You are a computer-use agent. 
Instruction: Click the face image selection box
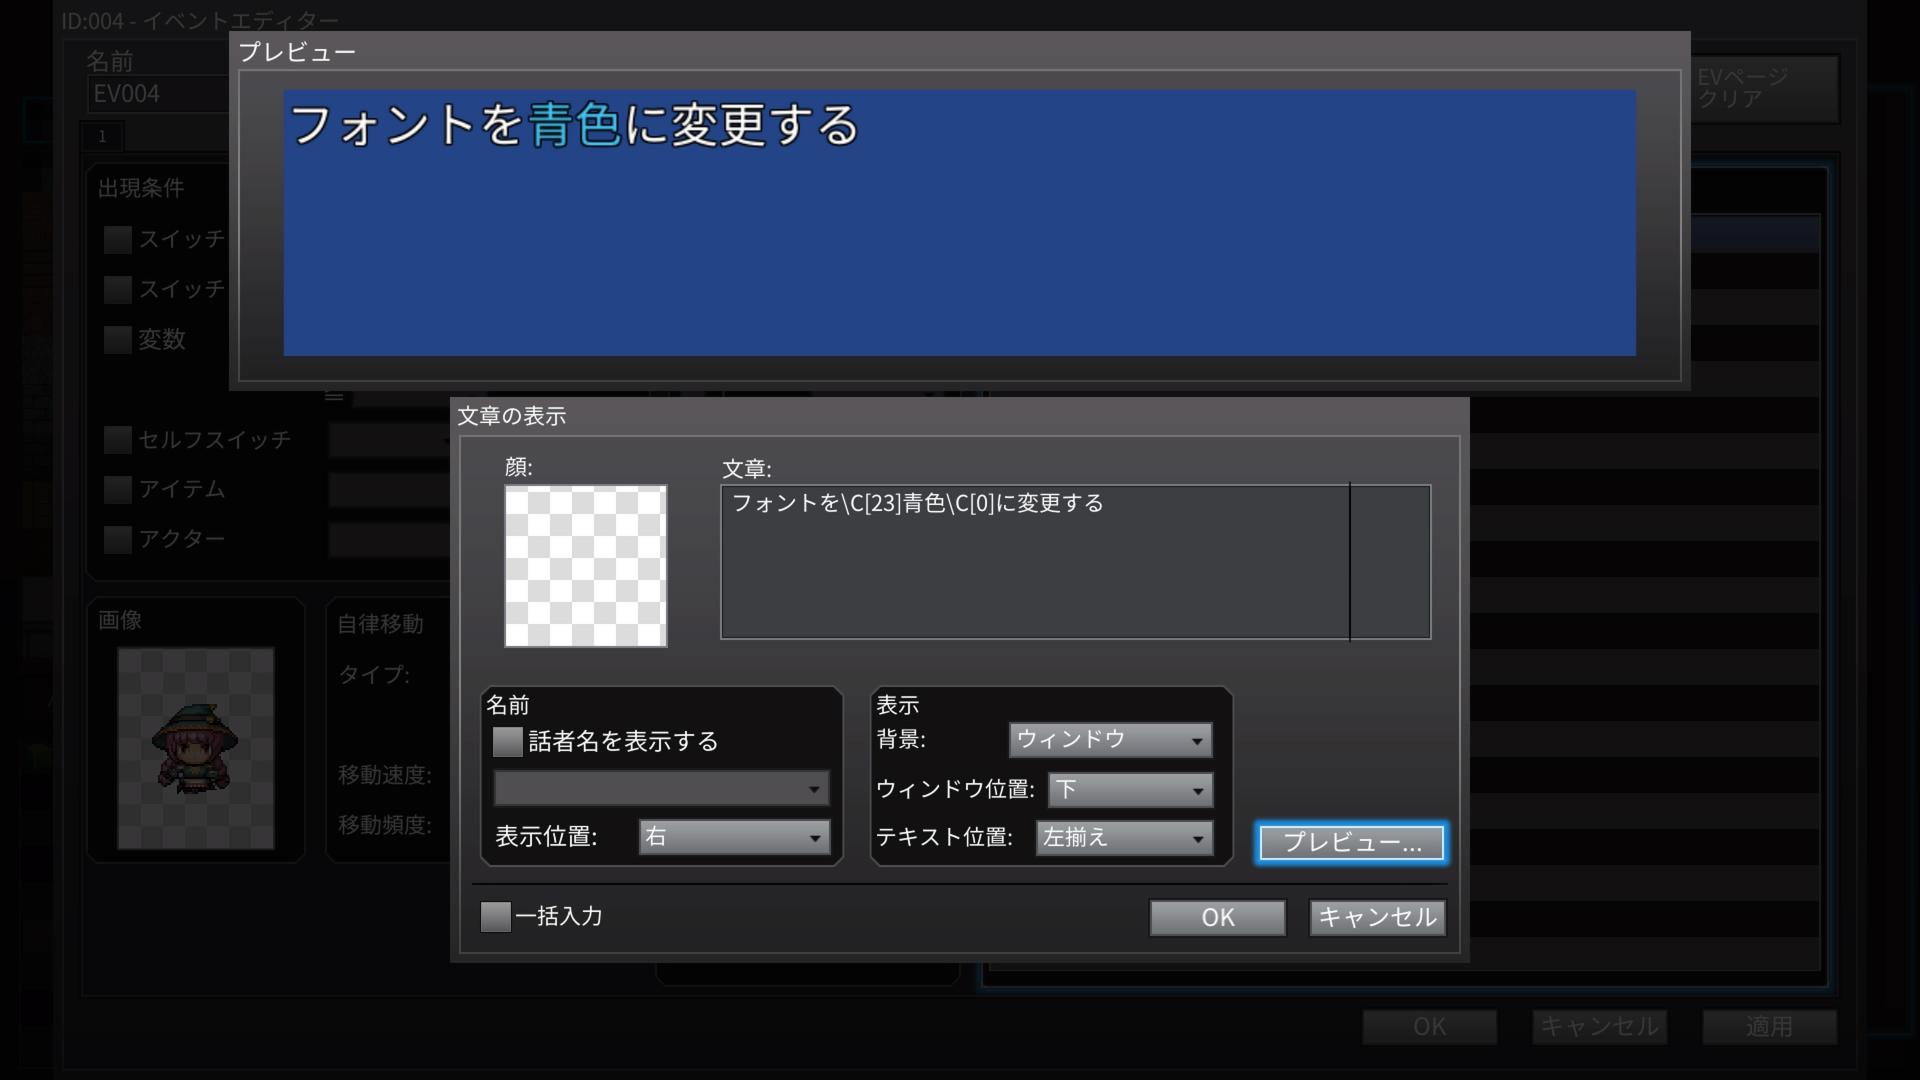pos(585,566)
